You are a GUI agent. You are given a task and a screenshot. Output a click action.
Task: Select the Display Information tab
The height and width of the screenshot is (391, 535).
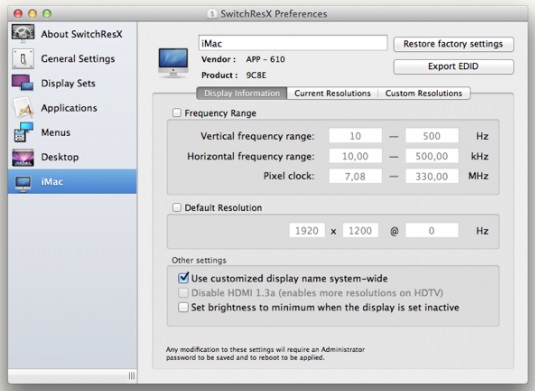pyautogui.click(x=242, y=93)
